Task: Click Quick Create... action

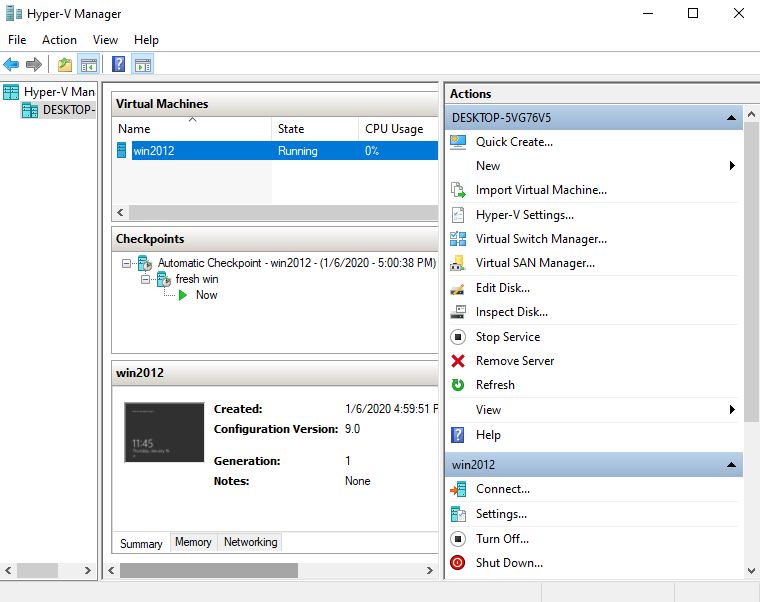Action: [x=514, y=142]
